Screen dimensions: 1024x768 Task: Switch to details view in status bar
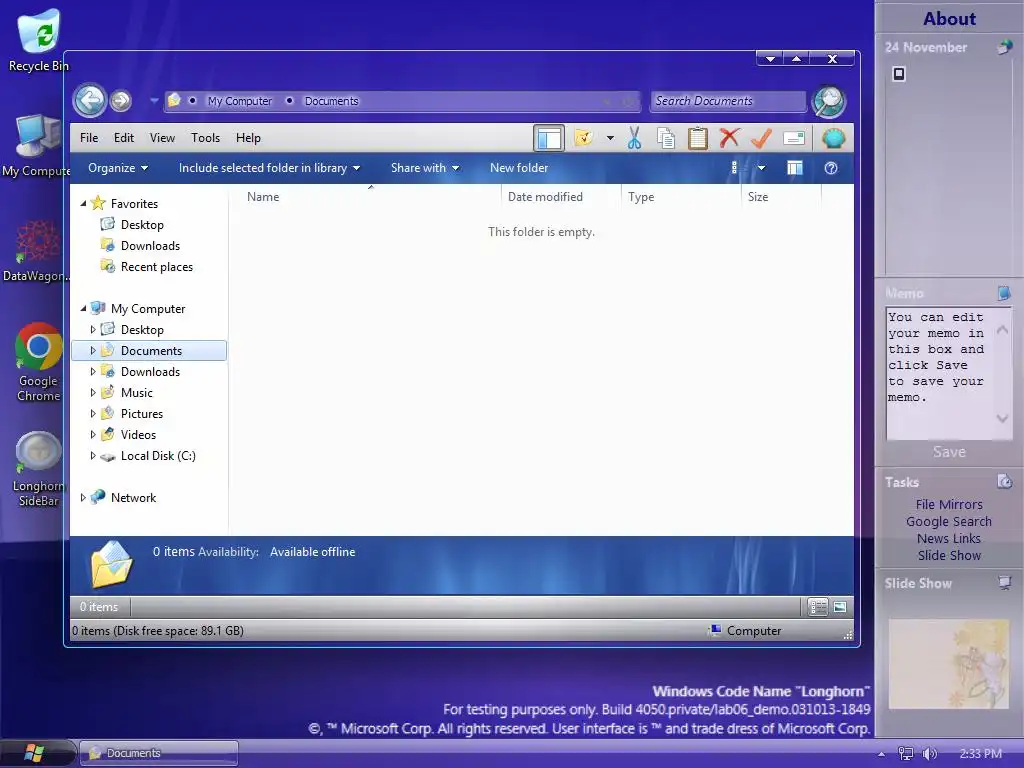(x=818, y=607)
